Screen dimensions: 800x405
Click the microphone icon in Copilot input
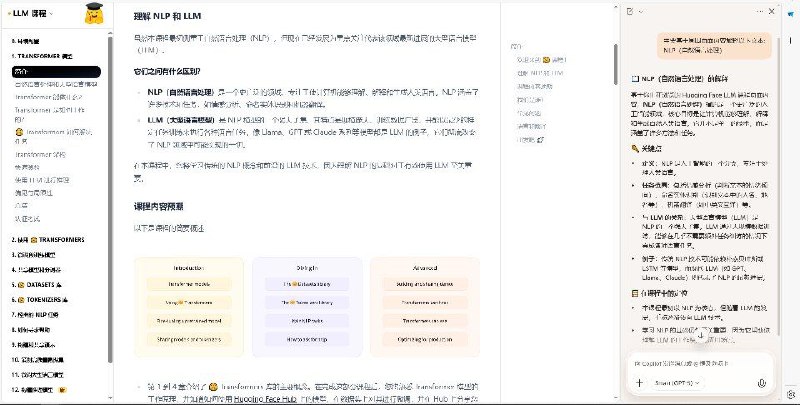[762, 383]
